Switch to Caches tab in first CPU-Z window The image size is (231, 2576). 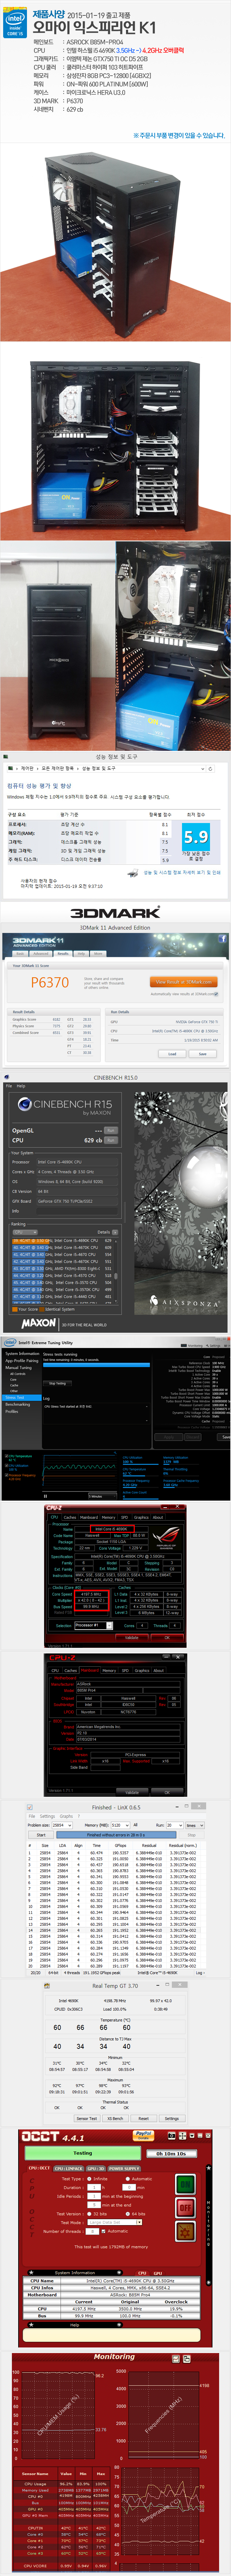[70, 1517]
